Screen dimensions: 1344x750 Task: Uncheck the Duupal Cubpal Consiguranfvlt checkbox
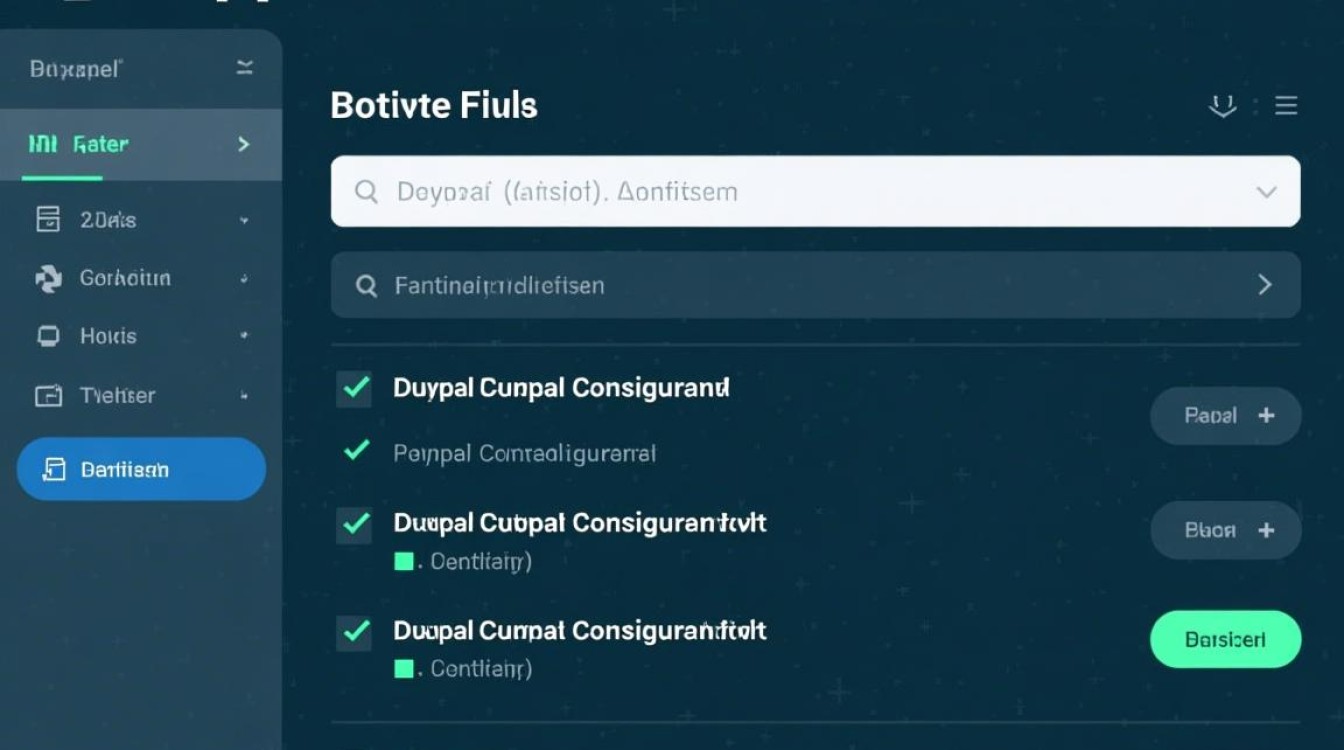pyautogui.click(x=354, y=524)
